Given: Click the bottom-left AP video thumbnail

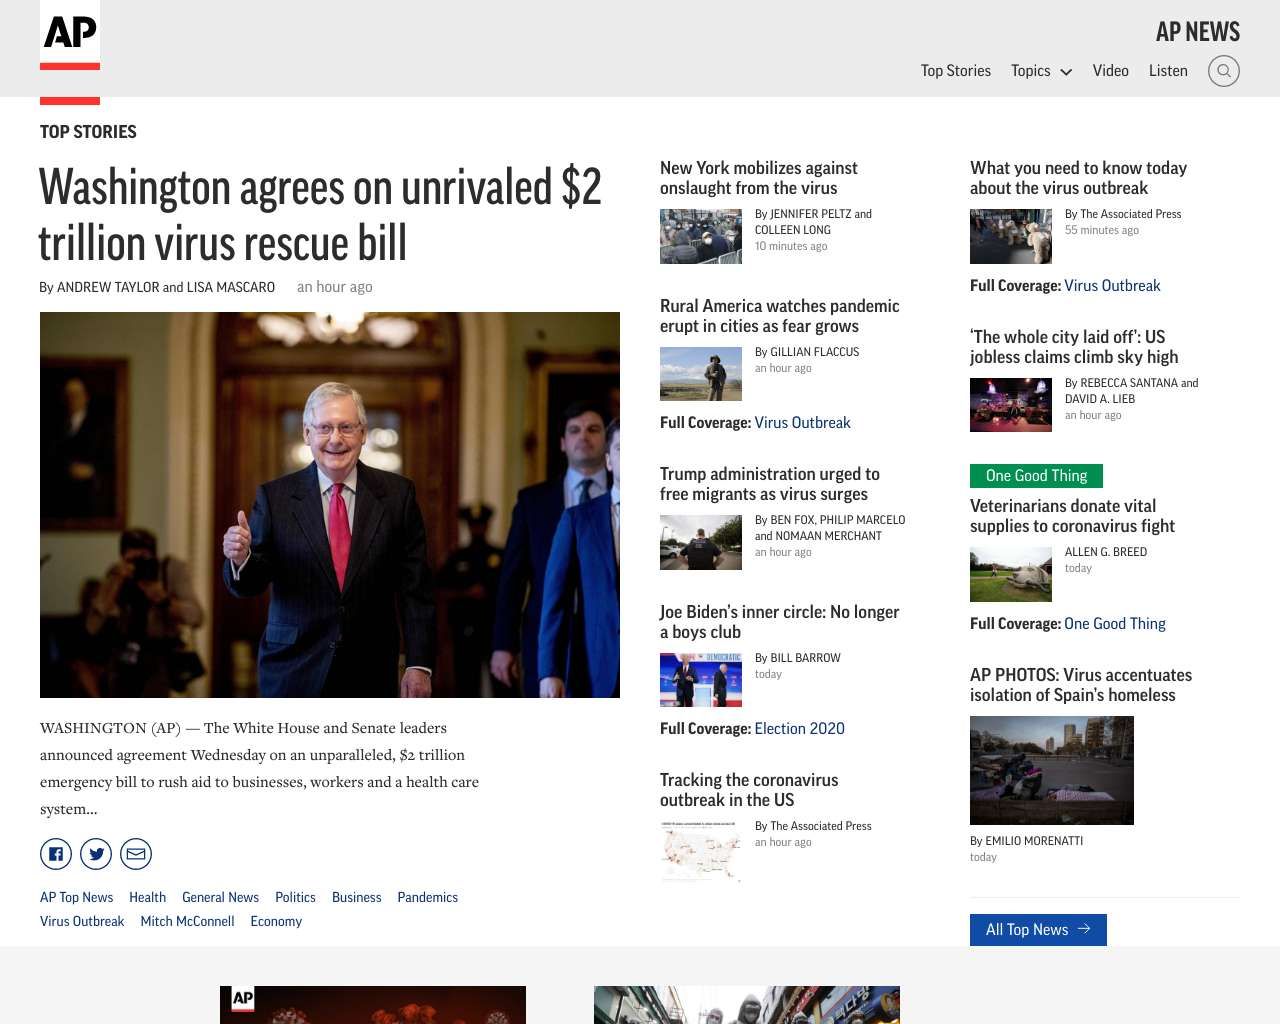Looking at the screenshot, I should click(373, 1005).
